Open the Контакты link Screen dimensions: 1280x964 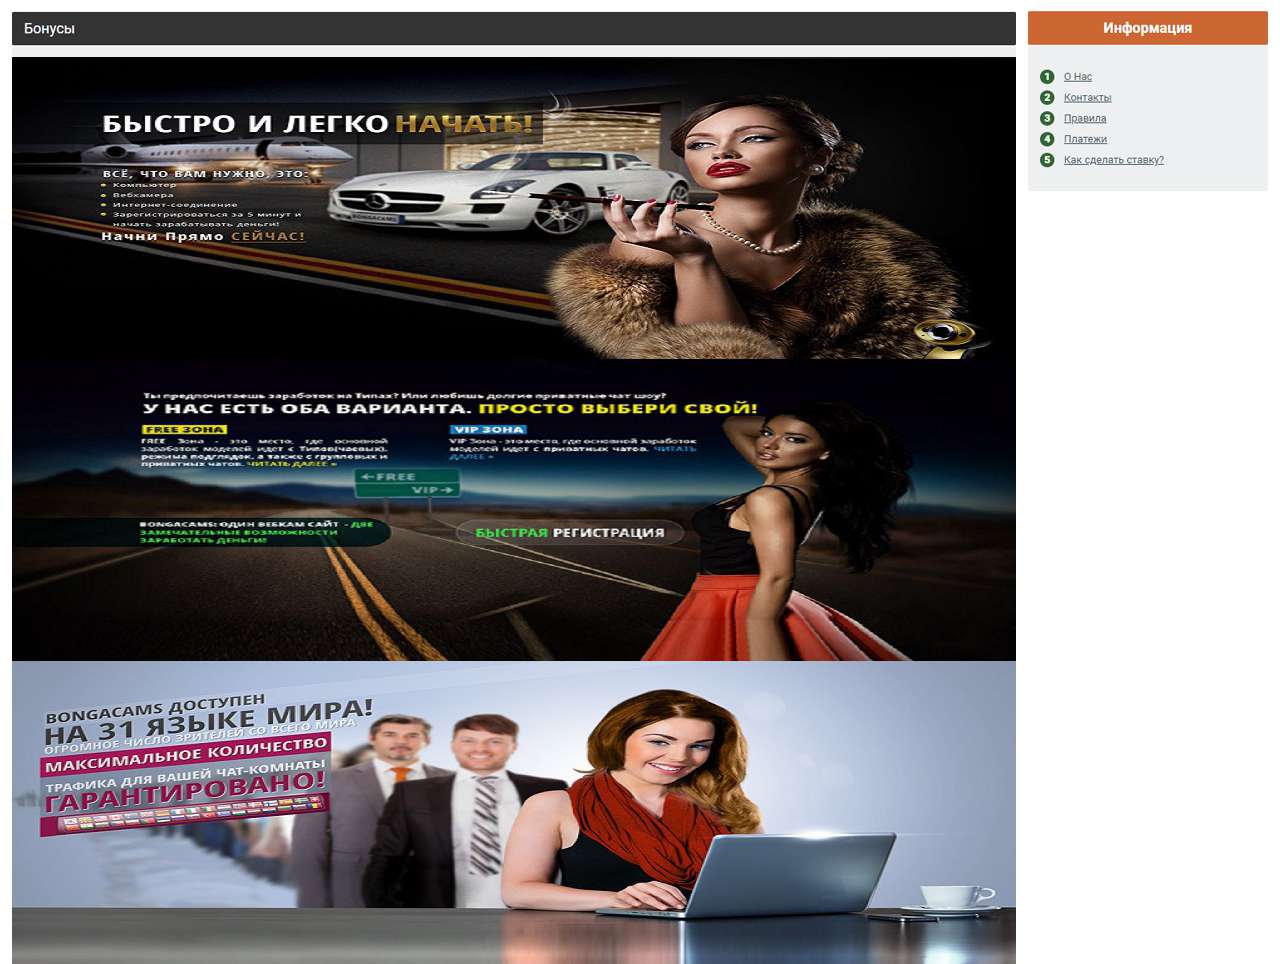pos(1087,98)
